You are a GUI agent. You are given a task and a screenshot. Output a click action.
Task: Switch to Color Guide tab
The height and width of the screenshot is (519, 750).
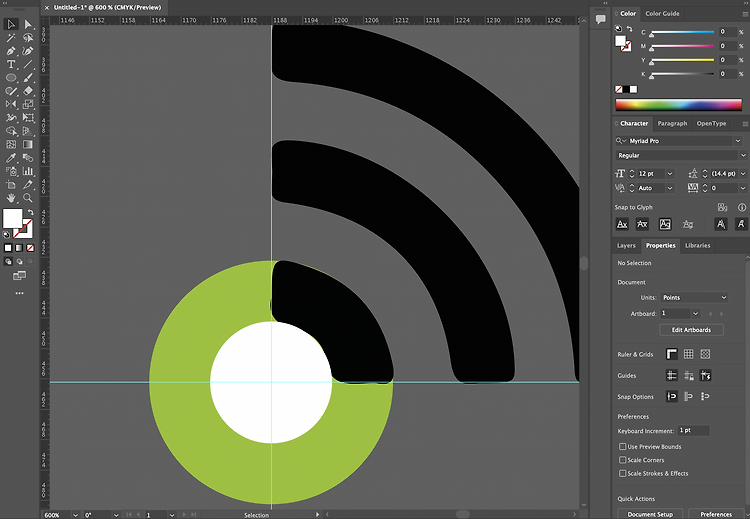click(662, 13)
